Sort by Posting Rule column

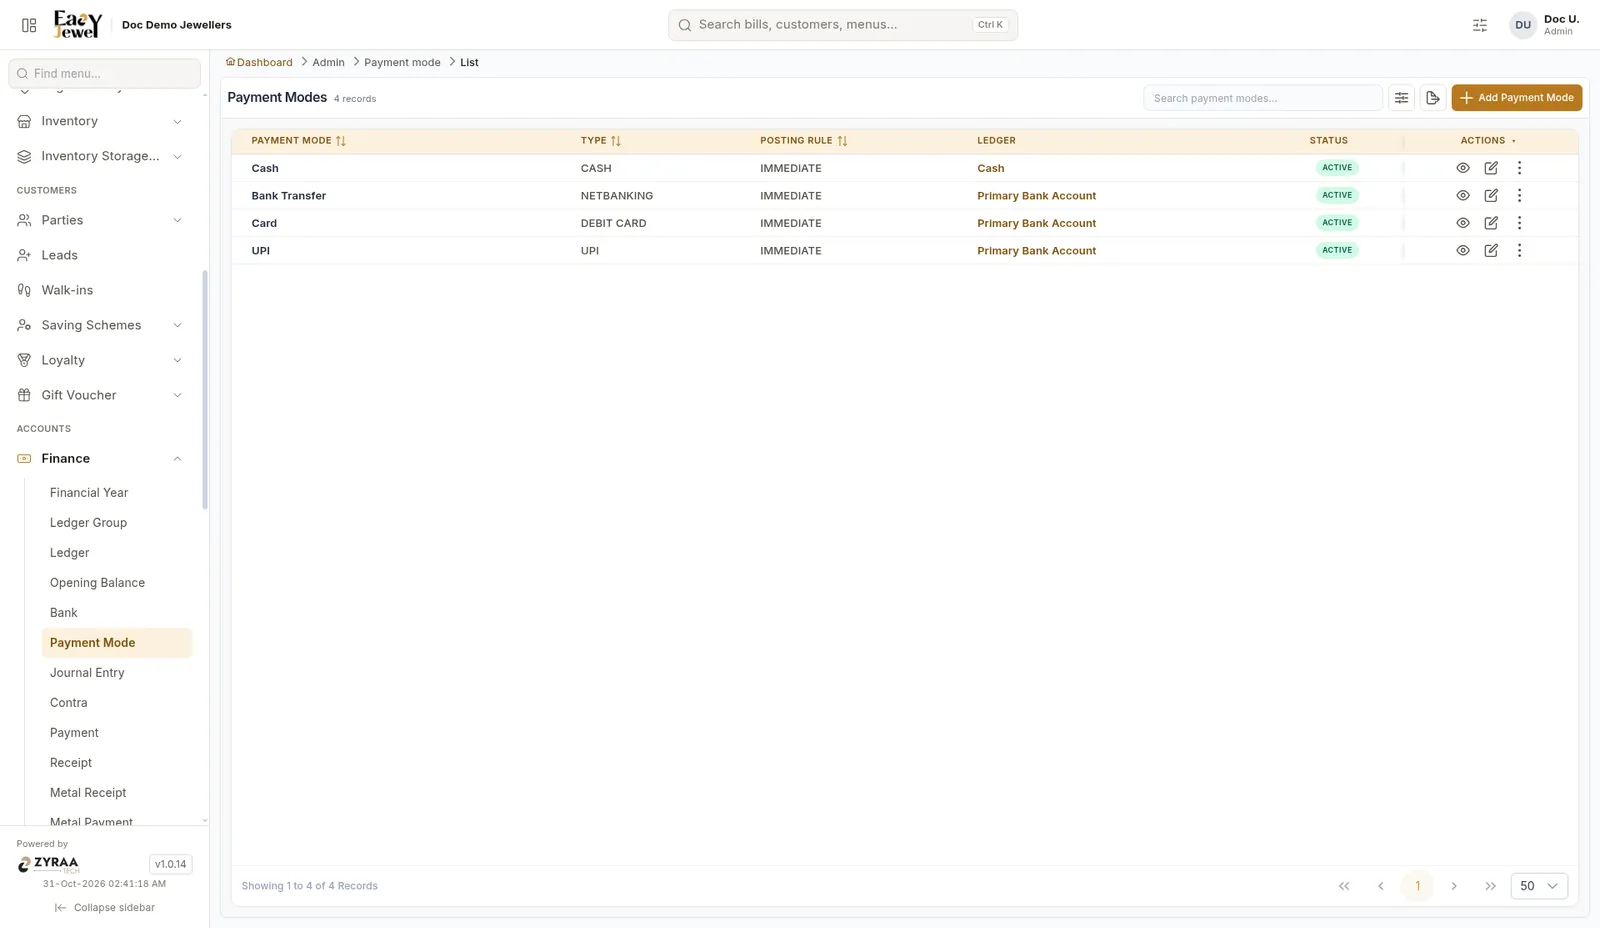coord(842,141)
